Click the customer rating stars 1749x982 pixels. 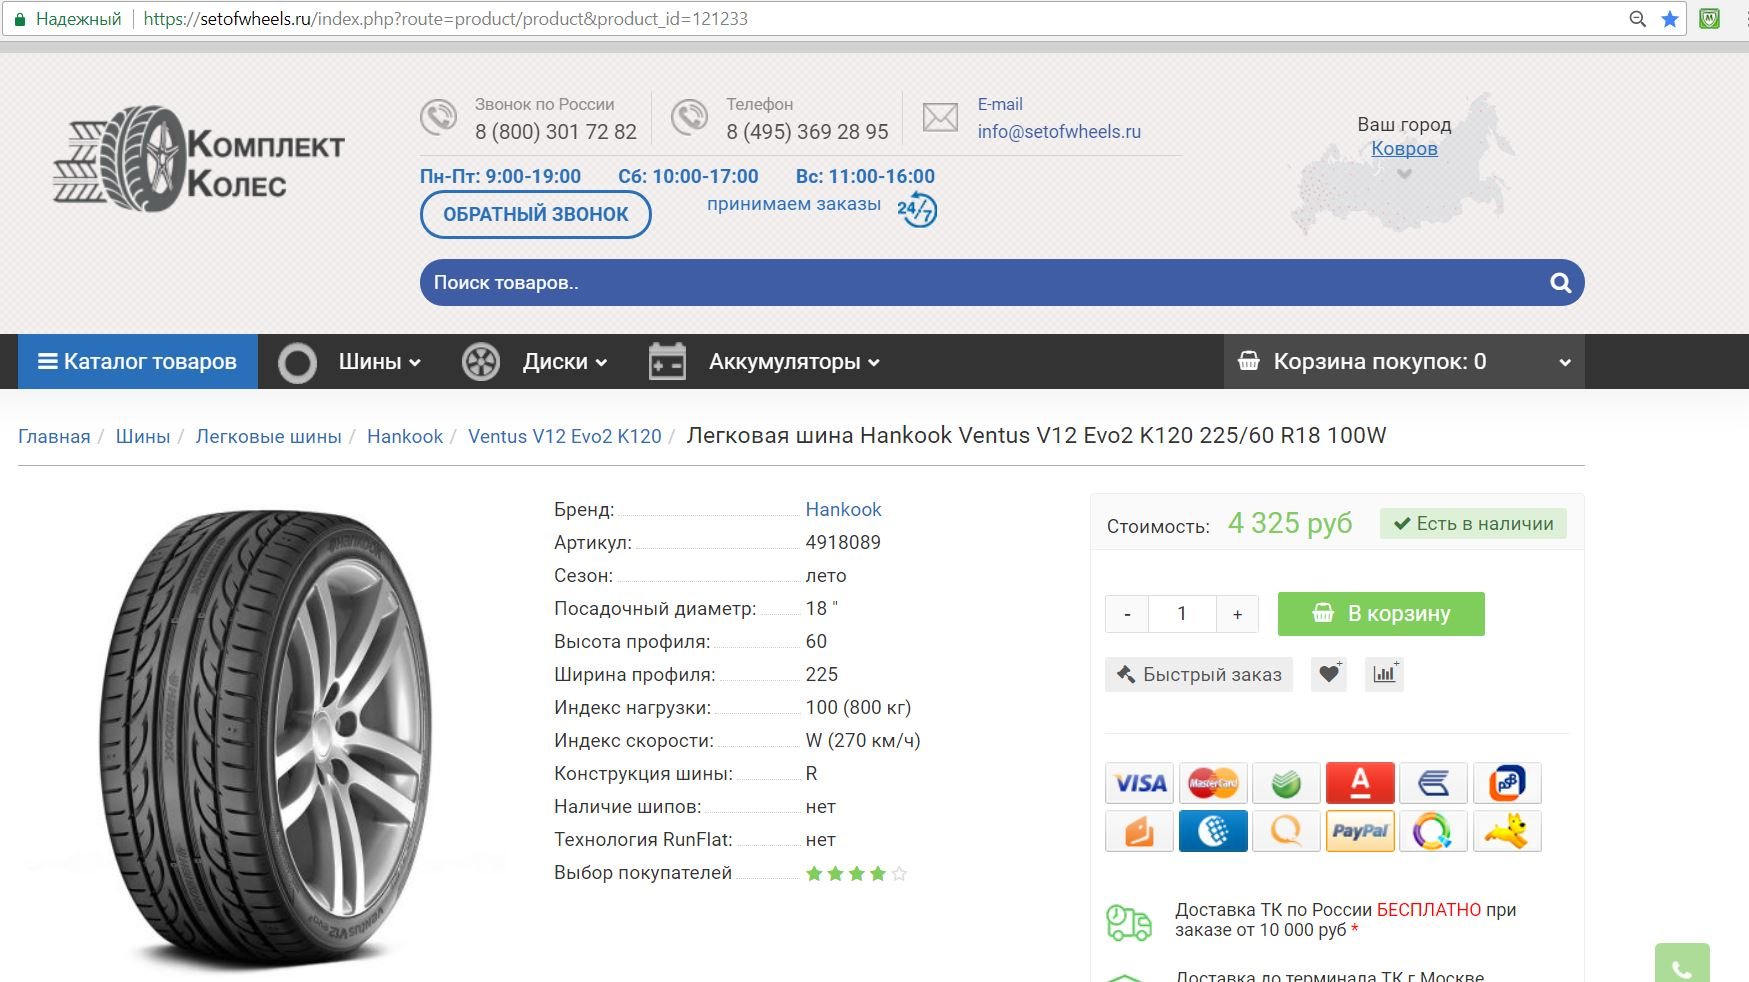pos(856,874)
